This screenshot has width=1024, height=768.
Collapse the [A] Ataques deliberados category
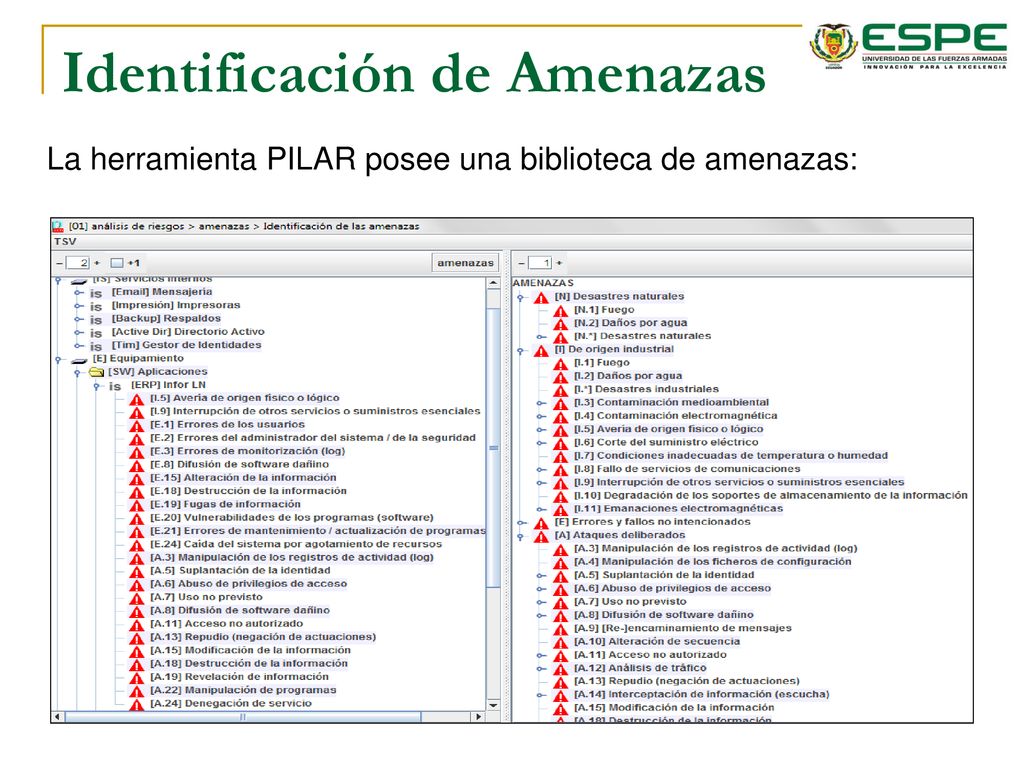520,537
